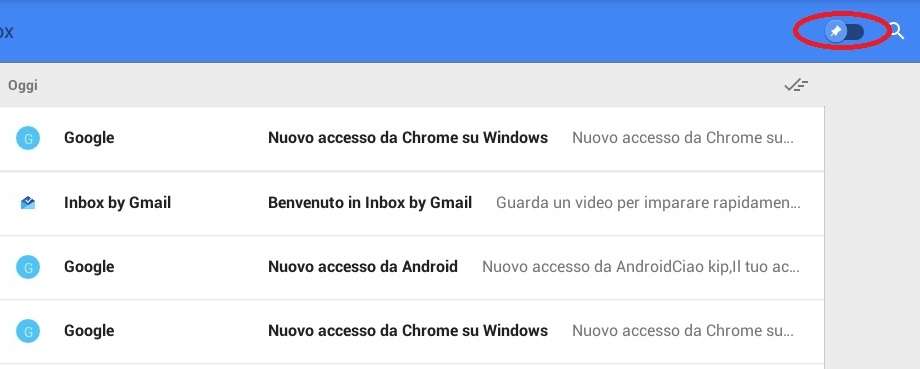The height and width of the screenshot is (369, 920).
Task: Click the pin icon on toggle knob
Action: [836, 32]
